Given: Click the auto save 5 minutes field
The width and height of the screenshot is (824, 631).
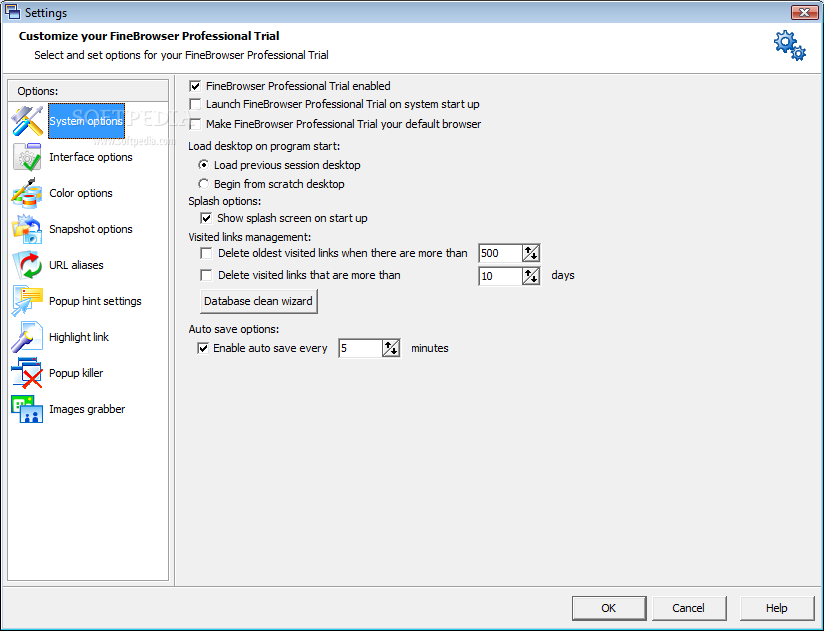Looking at the screenshot, I should tap(360, 348).
